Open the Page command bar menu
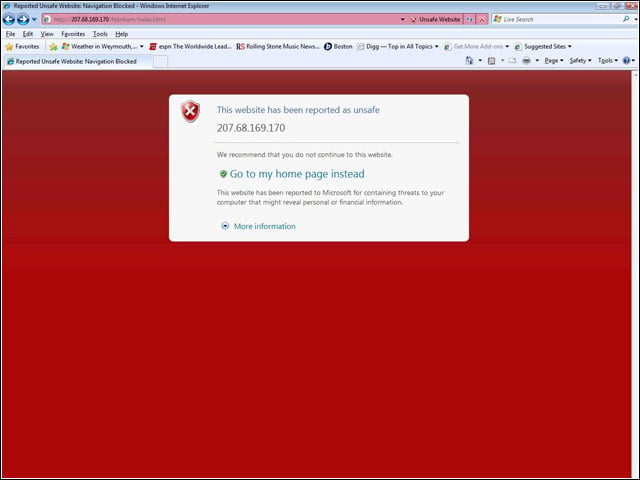640x480 pixels. pos(554,60)
